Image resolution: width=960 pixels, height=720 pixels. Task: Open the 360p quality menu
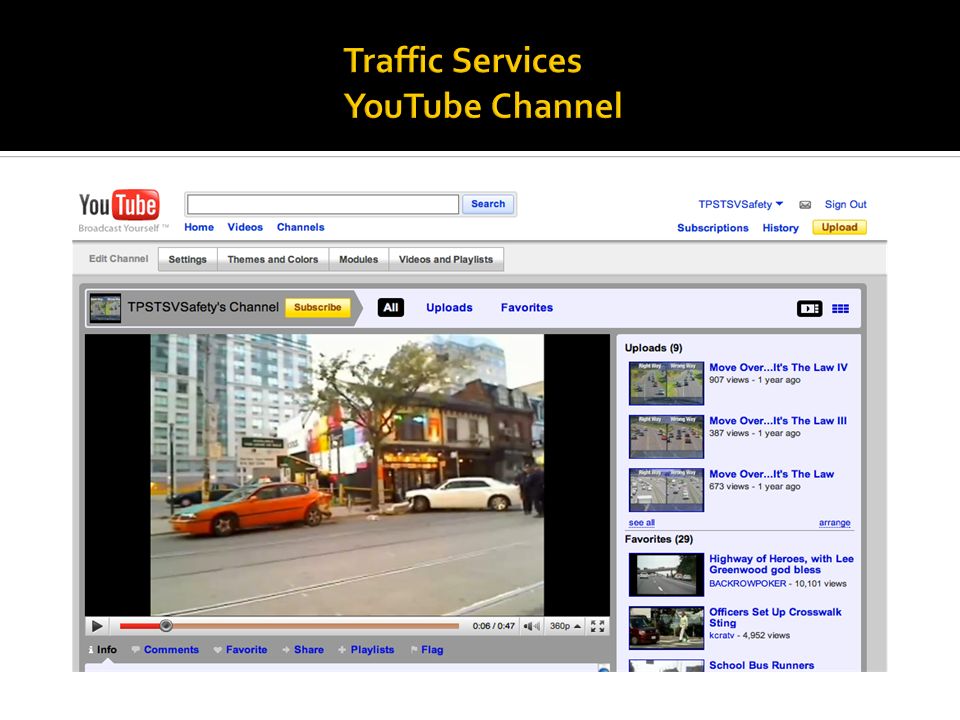coord(564,626)
